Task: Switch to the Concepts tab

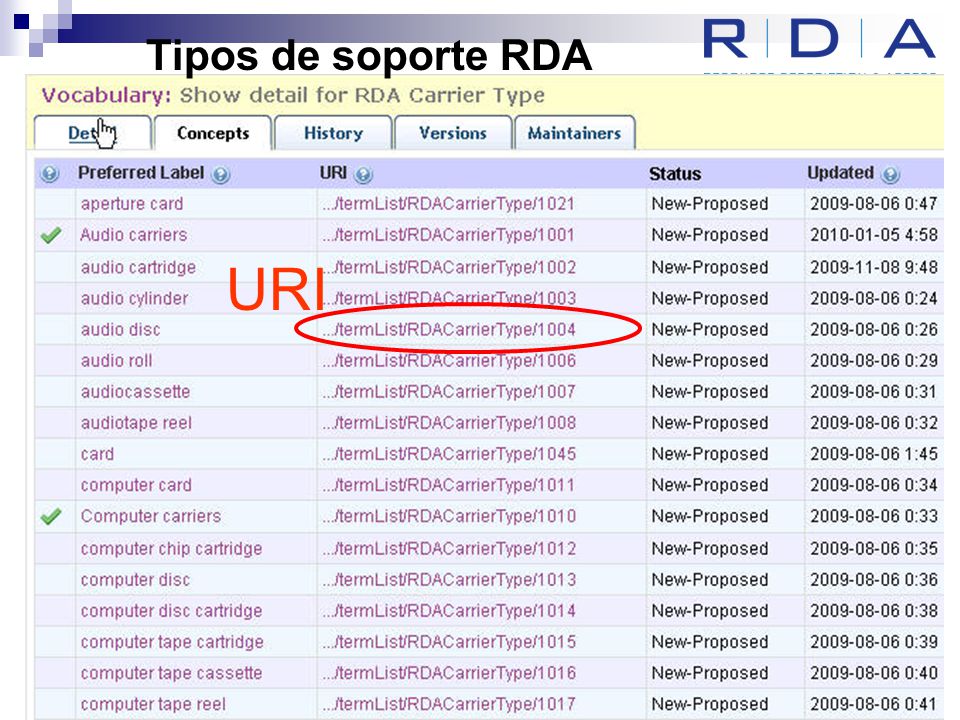Action: pos(213,133)
